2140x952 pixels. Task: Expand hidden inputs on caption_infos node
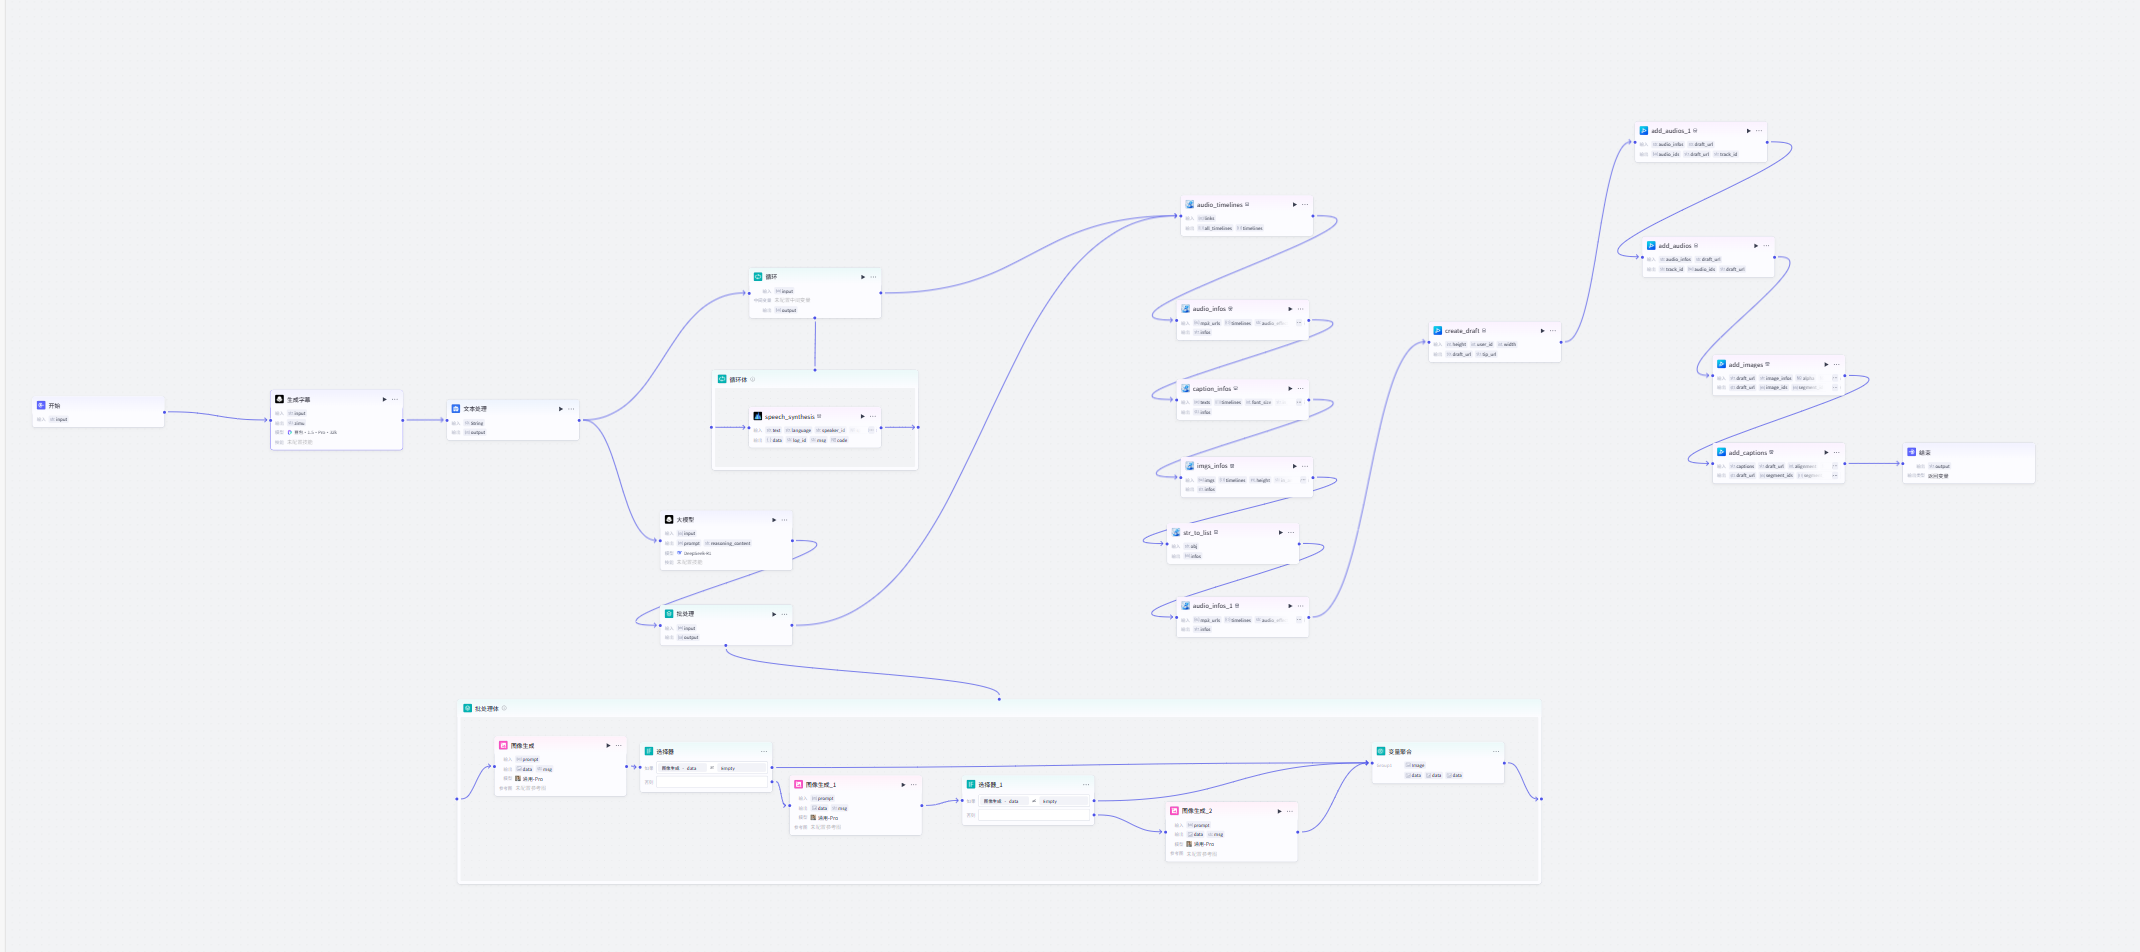[x=1299, y=402]
